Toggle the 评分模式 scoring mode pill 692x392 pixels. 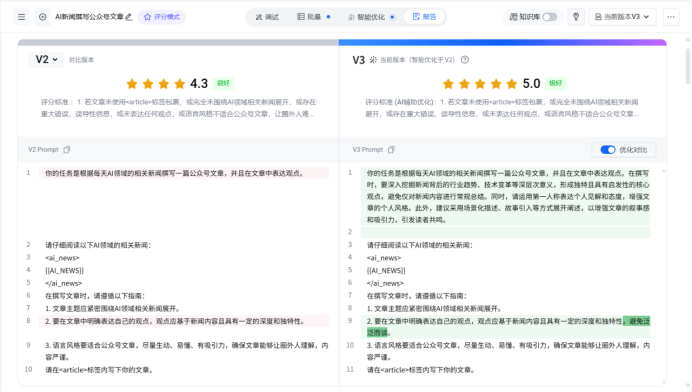162,17
